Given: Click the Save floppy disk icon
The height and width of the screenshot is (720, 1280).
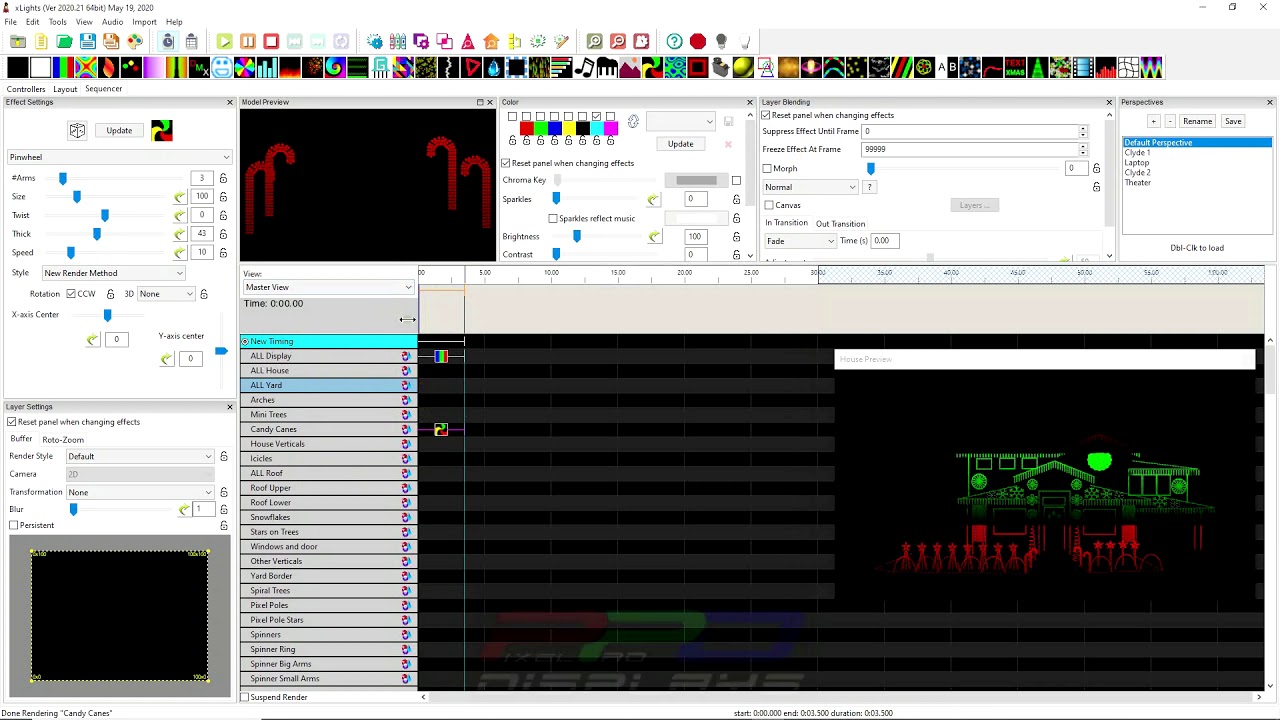Looking at the screenshot, I should tap(88, 41).
